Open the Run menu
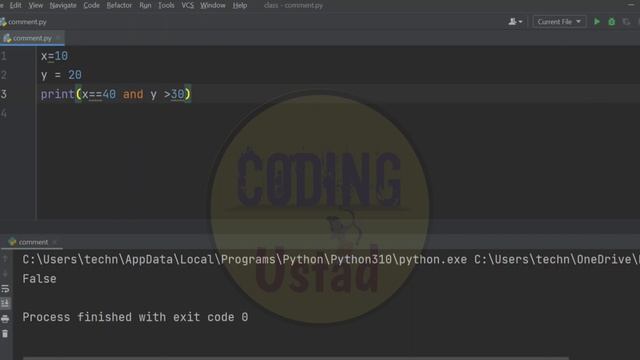The height and width of the screenshot is (360, 640). click(145, 5)
